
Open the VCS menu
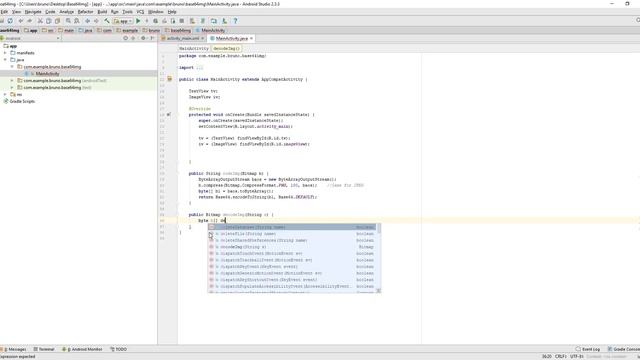click(140, 12)
